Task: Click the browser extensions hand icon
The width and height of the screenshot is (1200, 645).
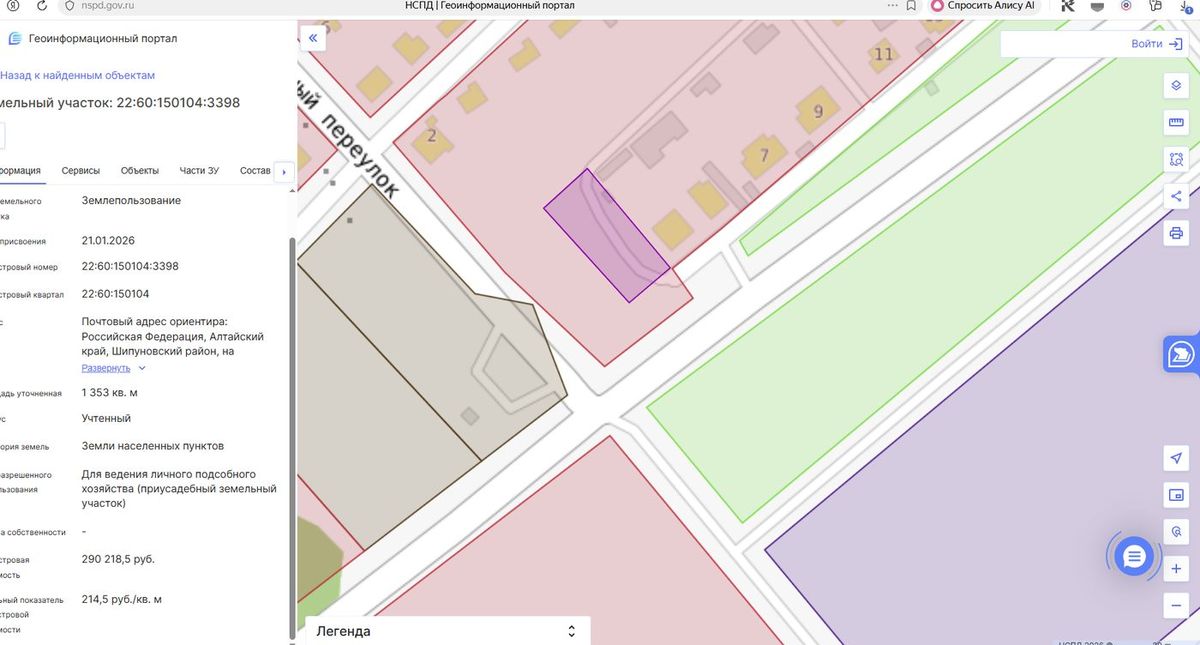Action: click(x=1154, y=6)
